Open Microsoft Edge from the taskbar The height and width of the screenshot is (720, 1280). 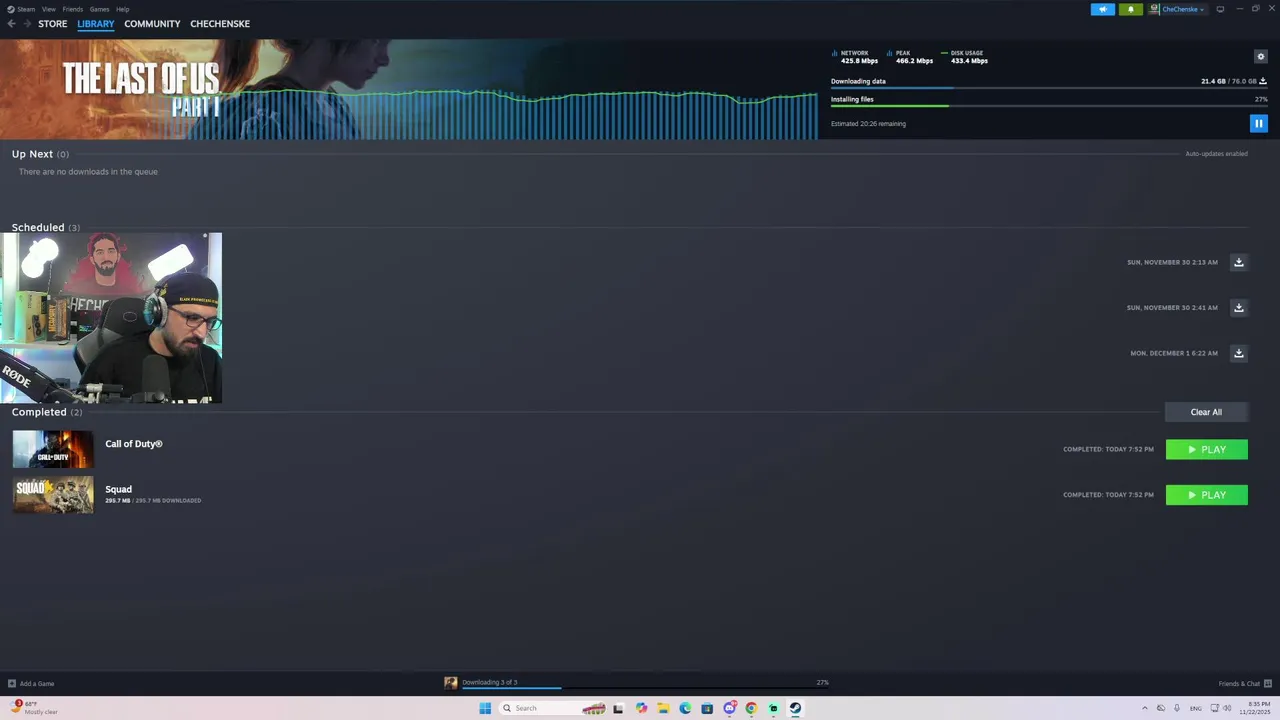click(x=685, y=708)
